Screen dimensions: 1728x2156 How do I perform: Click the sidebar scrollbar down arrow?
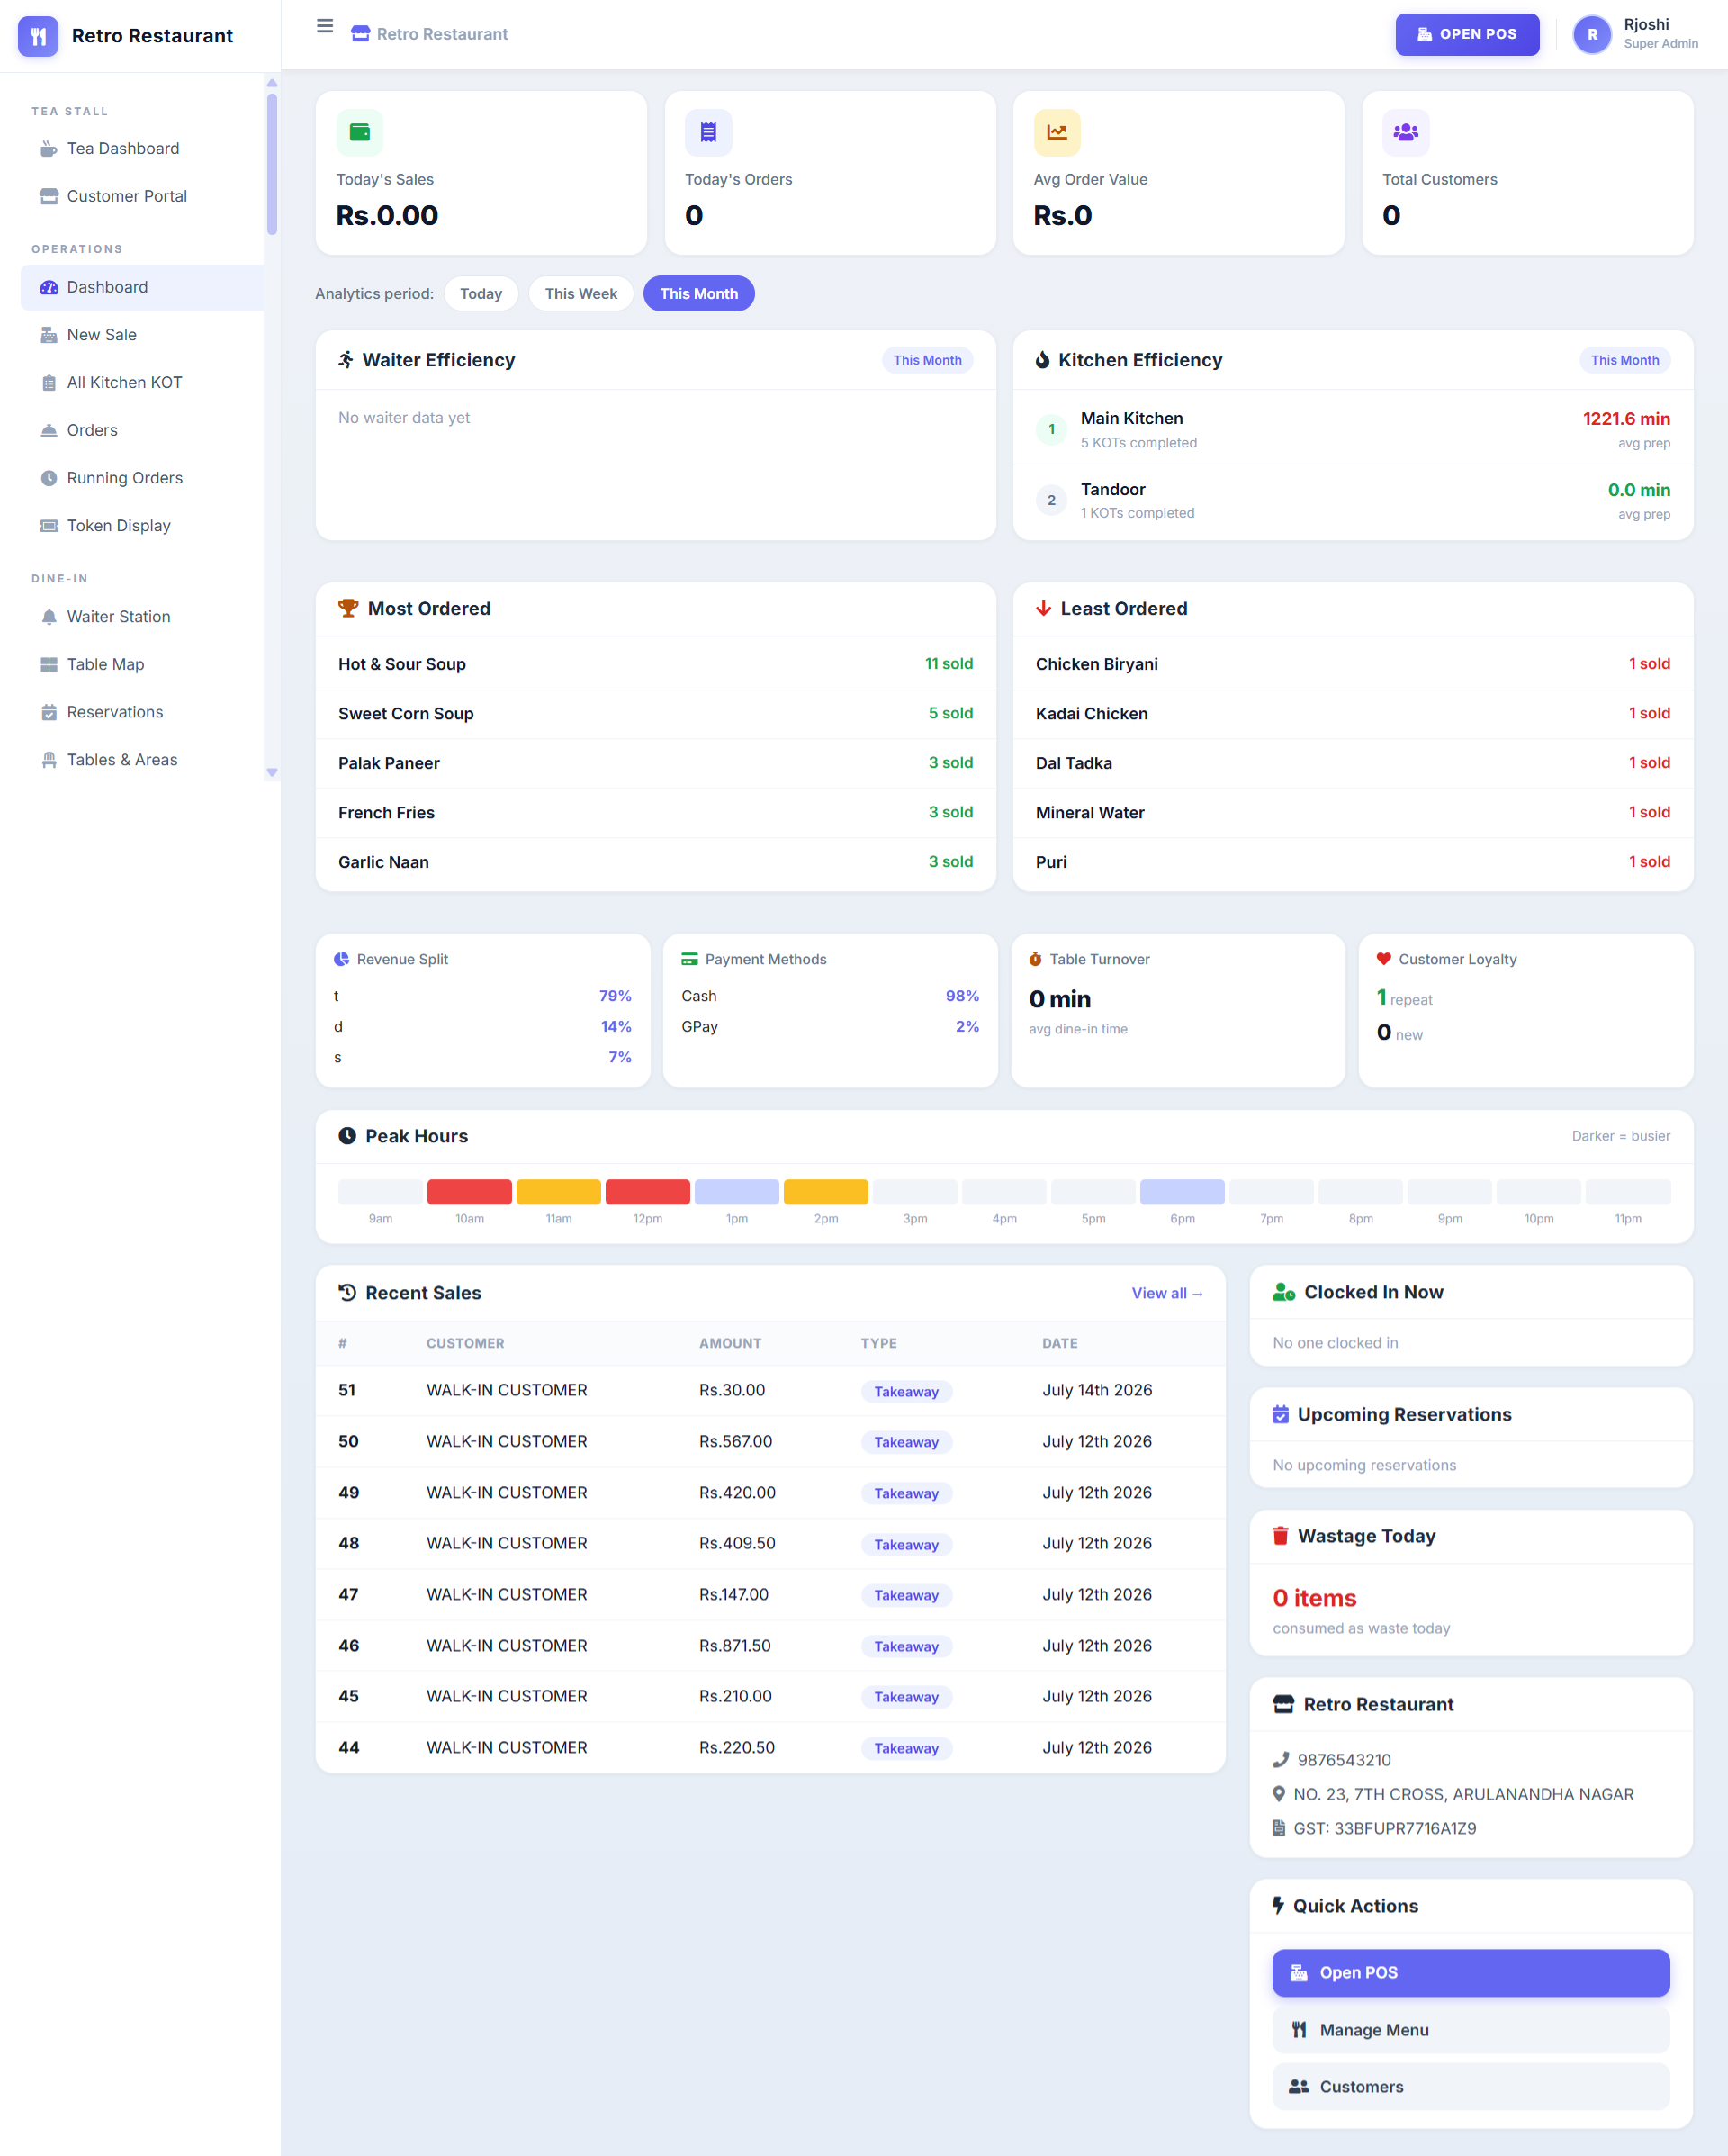pyautogui.click(x=272, y=773)
